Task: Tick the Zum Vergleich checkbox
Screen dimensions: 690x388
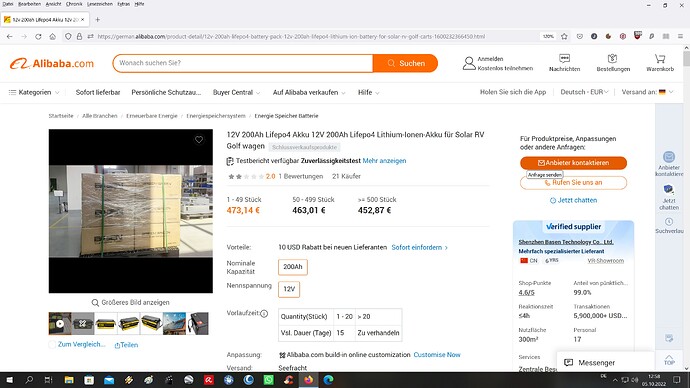Action: point(52,344)
